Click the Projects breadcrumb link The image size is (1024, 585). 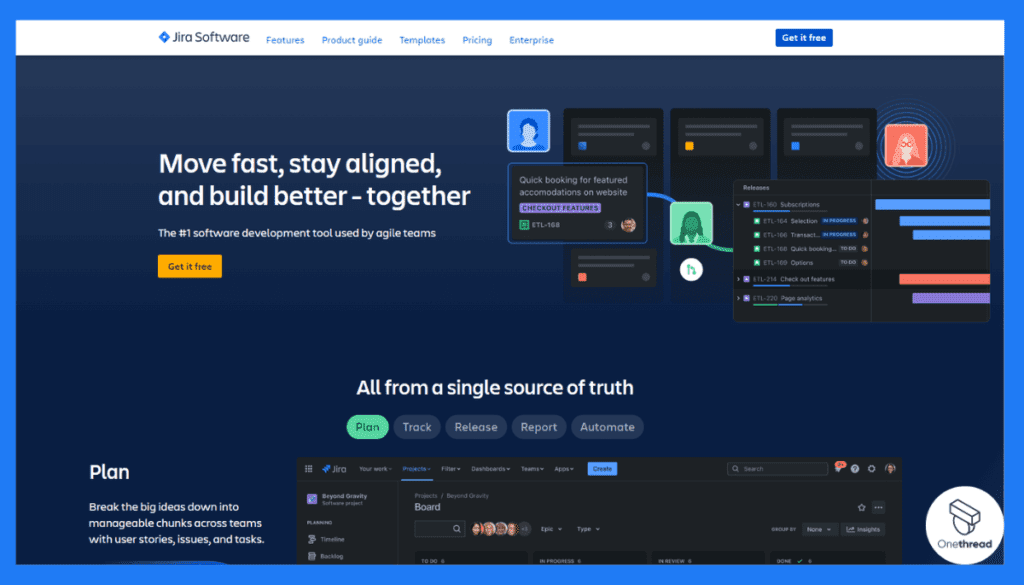pyautogui.click(x=426, y=496)
